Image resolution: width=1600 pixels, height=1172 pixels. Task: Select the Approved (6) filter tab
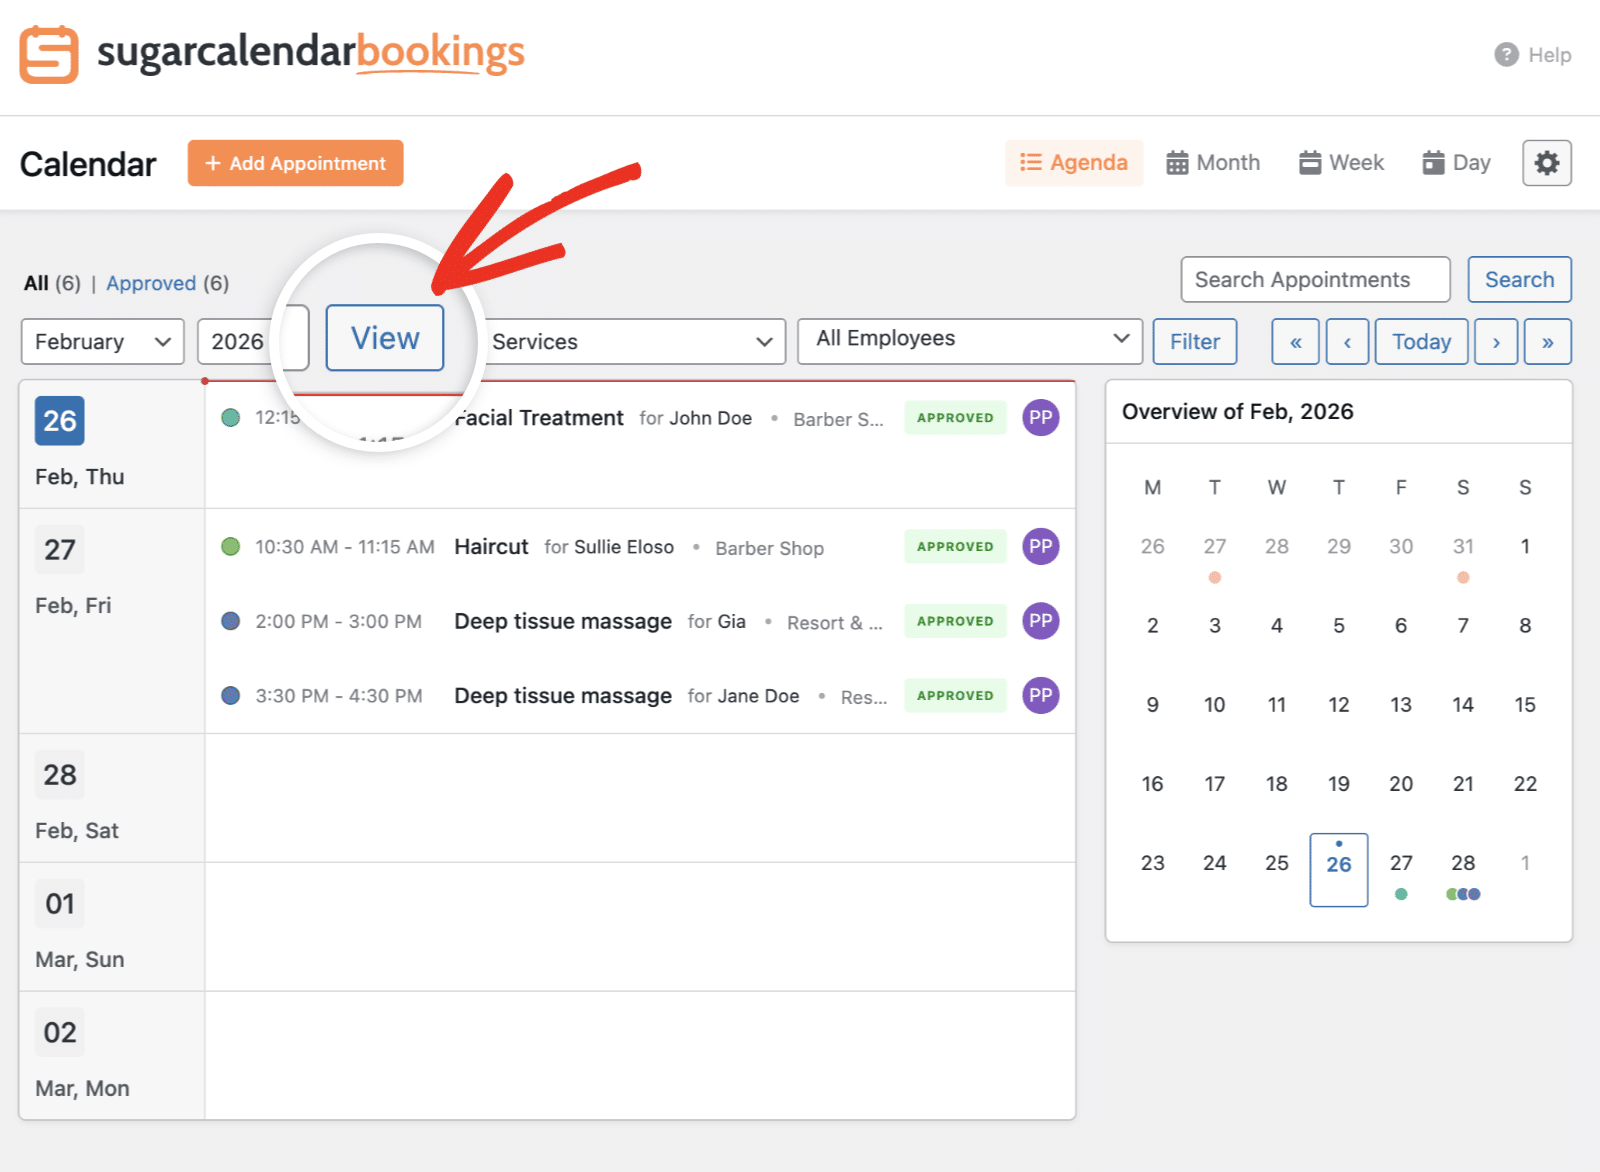152,283
